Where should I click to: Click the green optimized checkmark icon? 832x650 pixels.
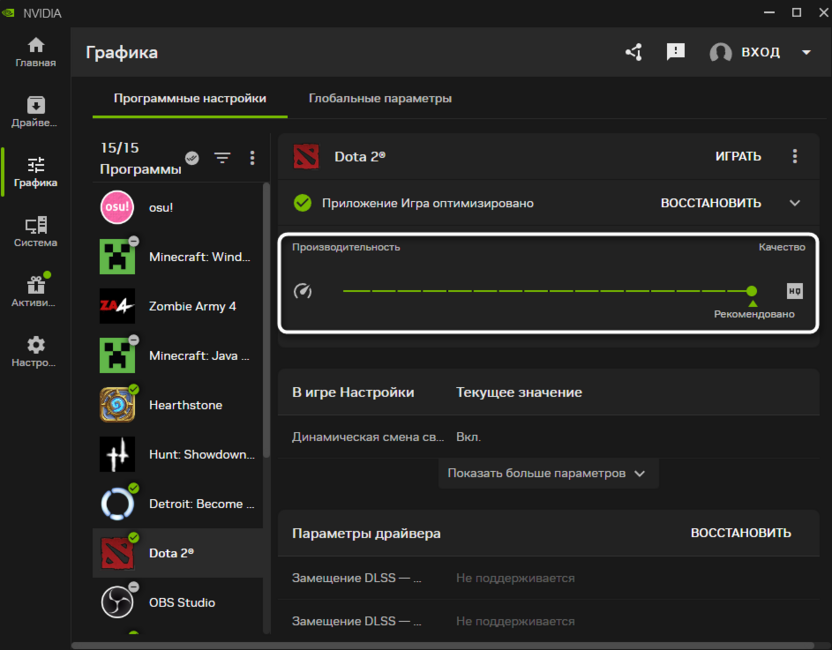coord(302,203)
